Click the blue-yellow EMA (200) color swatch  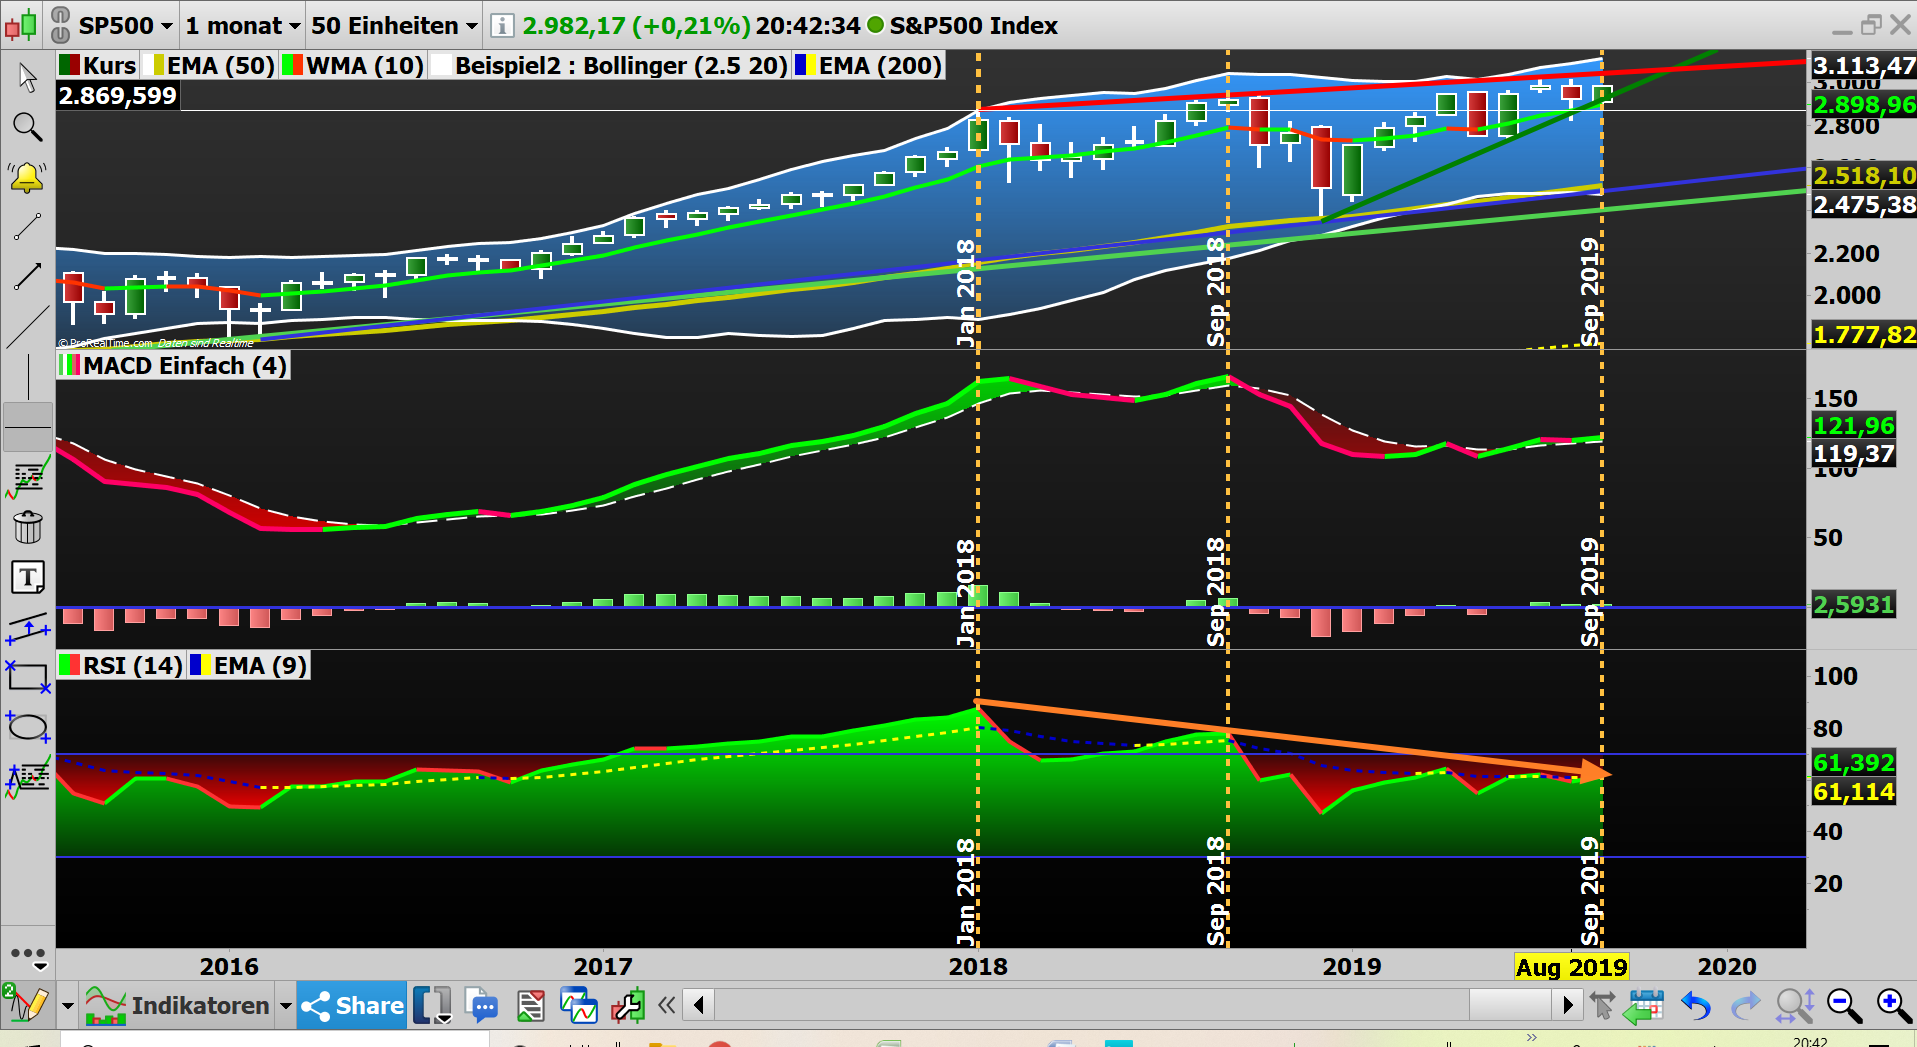(805, 66)
